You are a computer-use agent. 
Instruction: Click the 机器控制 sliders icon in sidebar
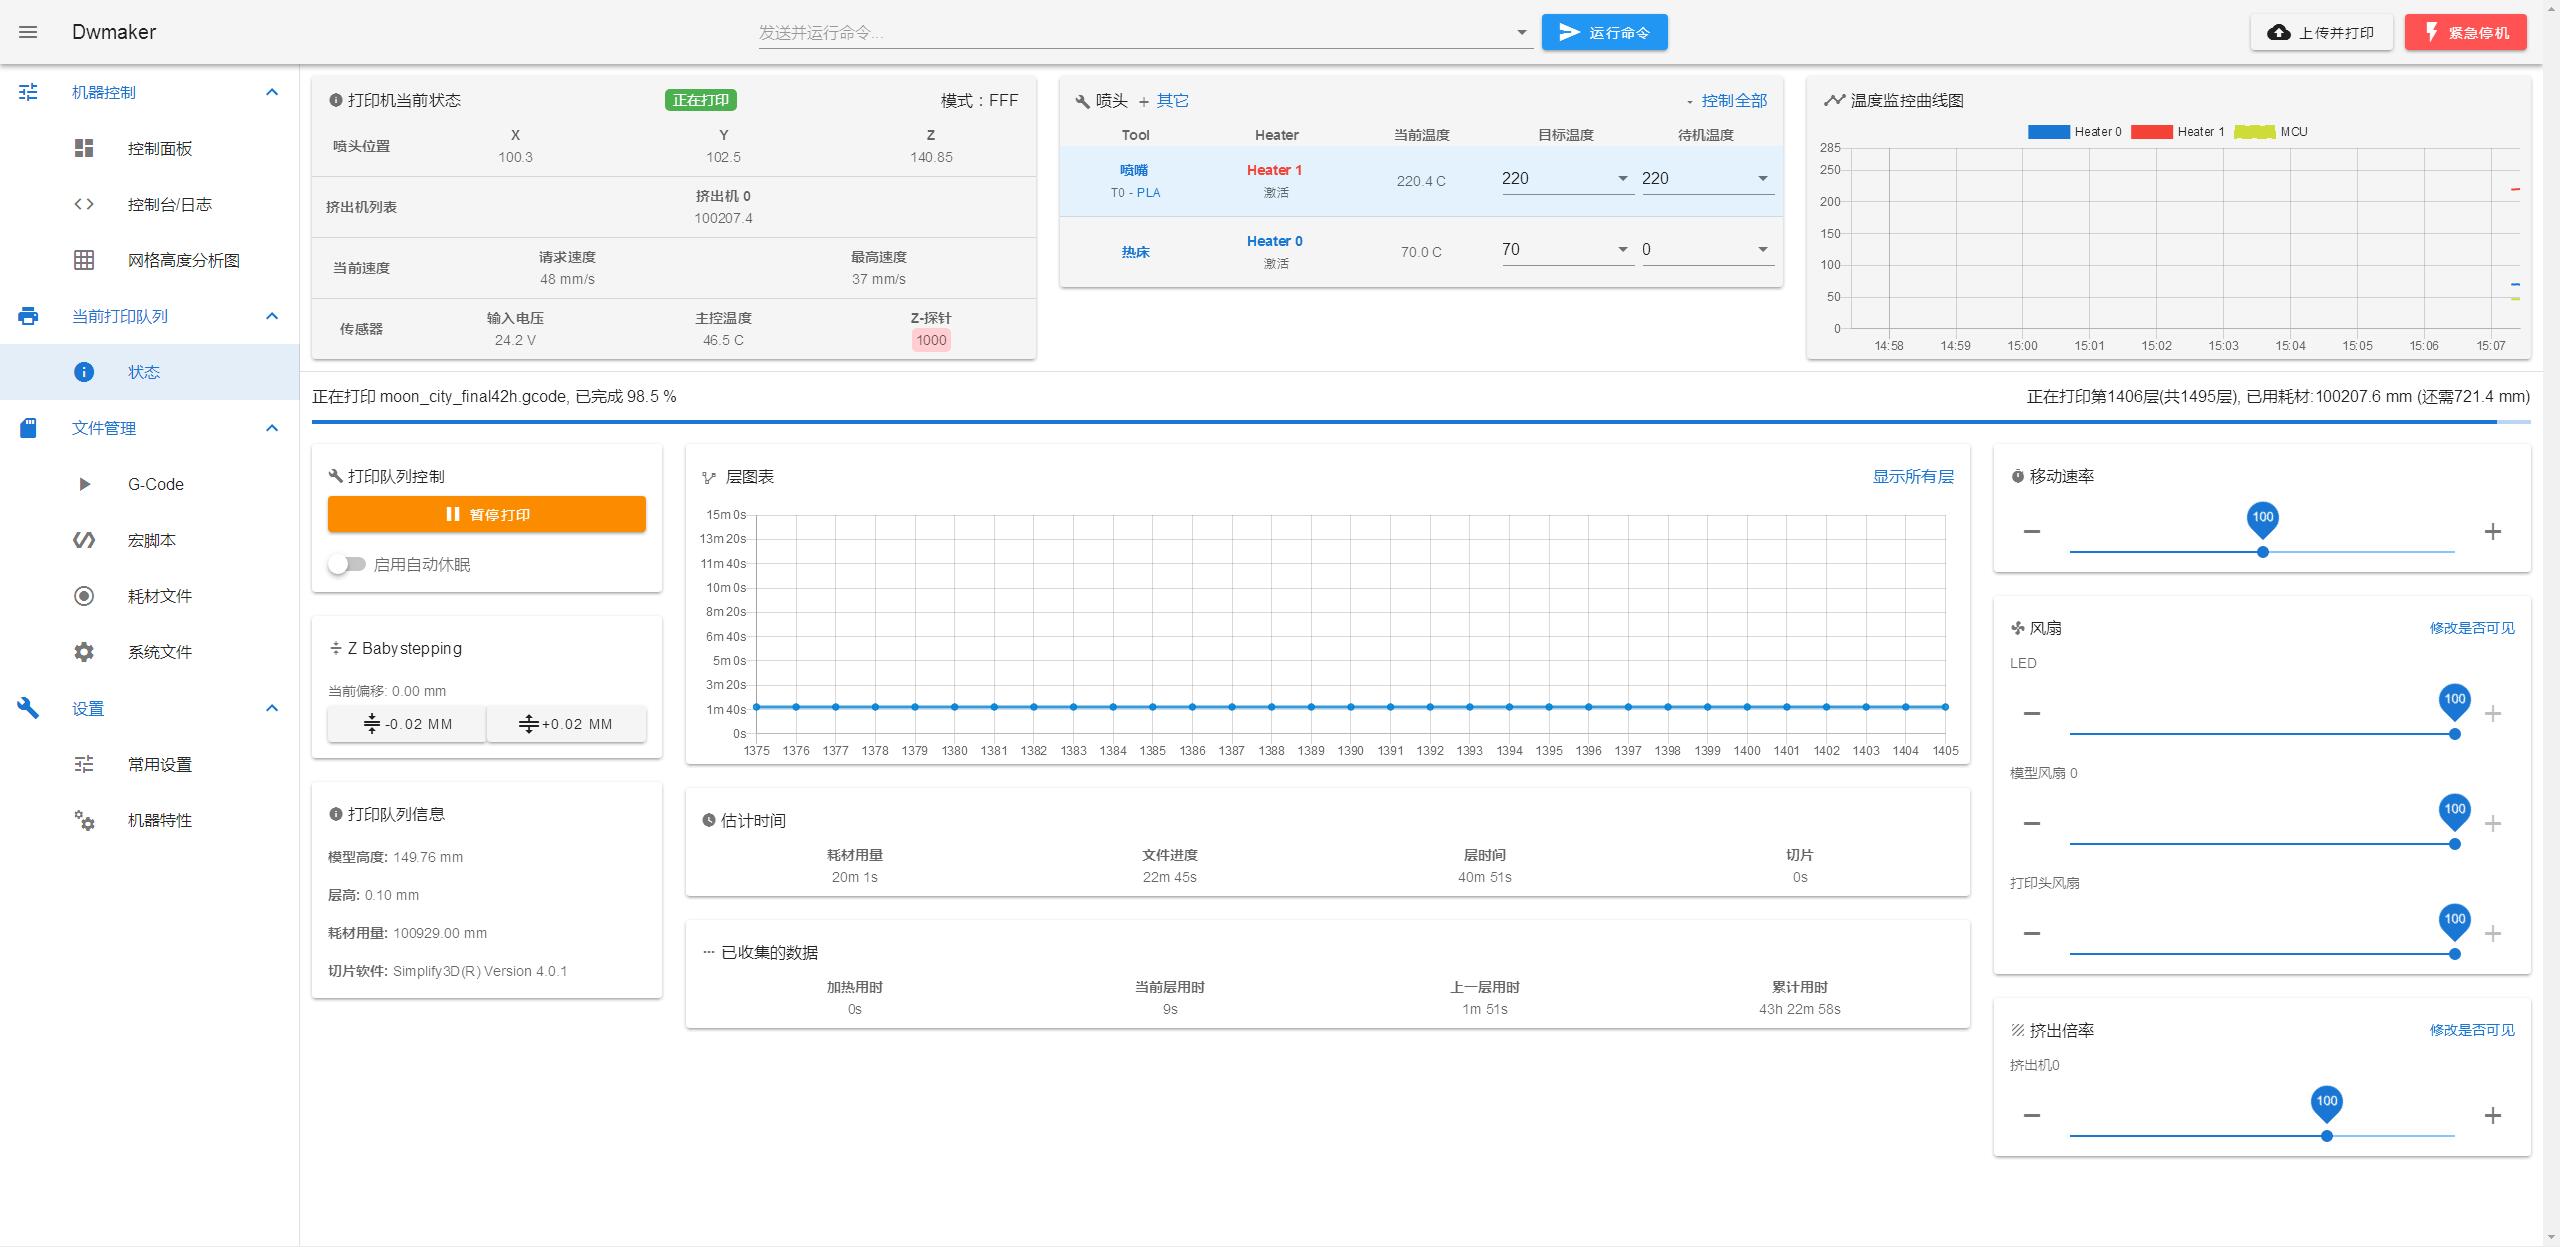point(28,92)
